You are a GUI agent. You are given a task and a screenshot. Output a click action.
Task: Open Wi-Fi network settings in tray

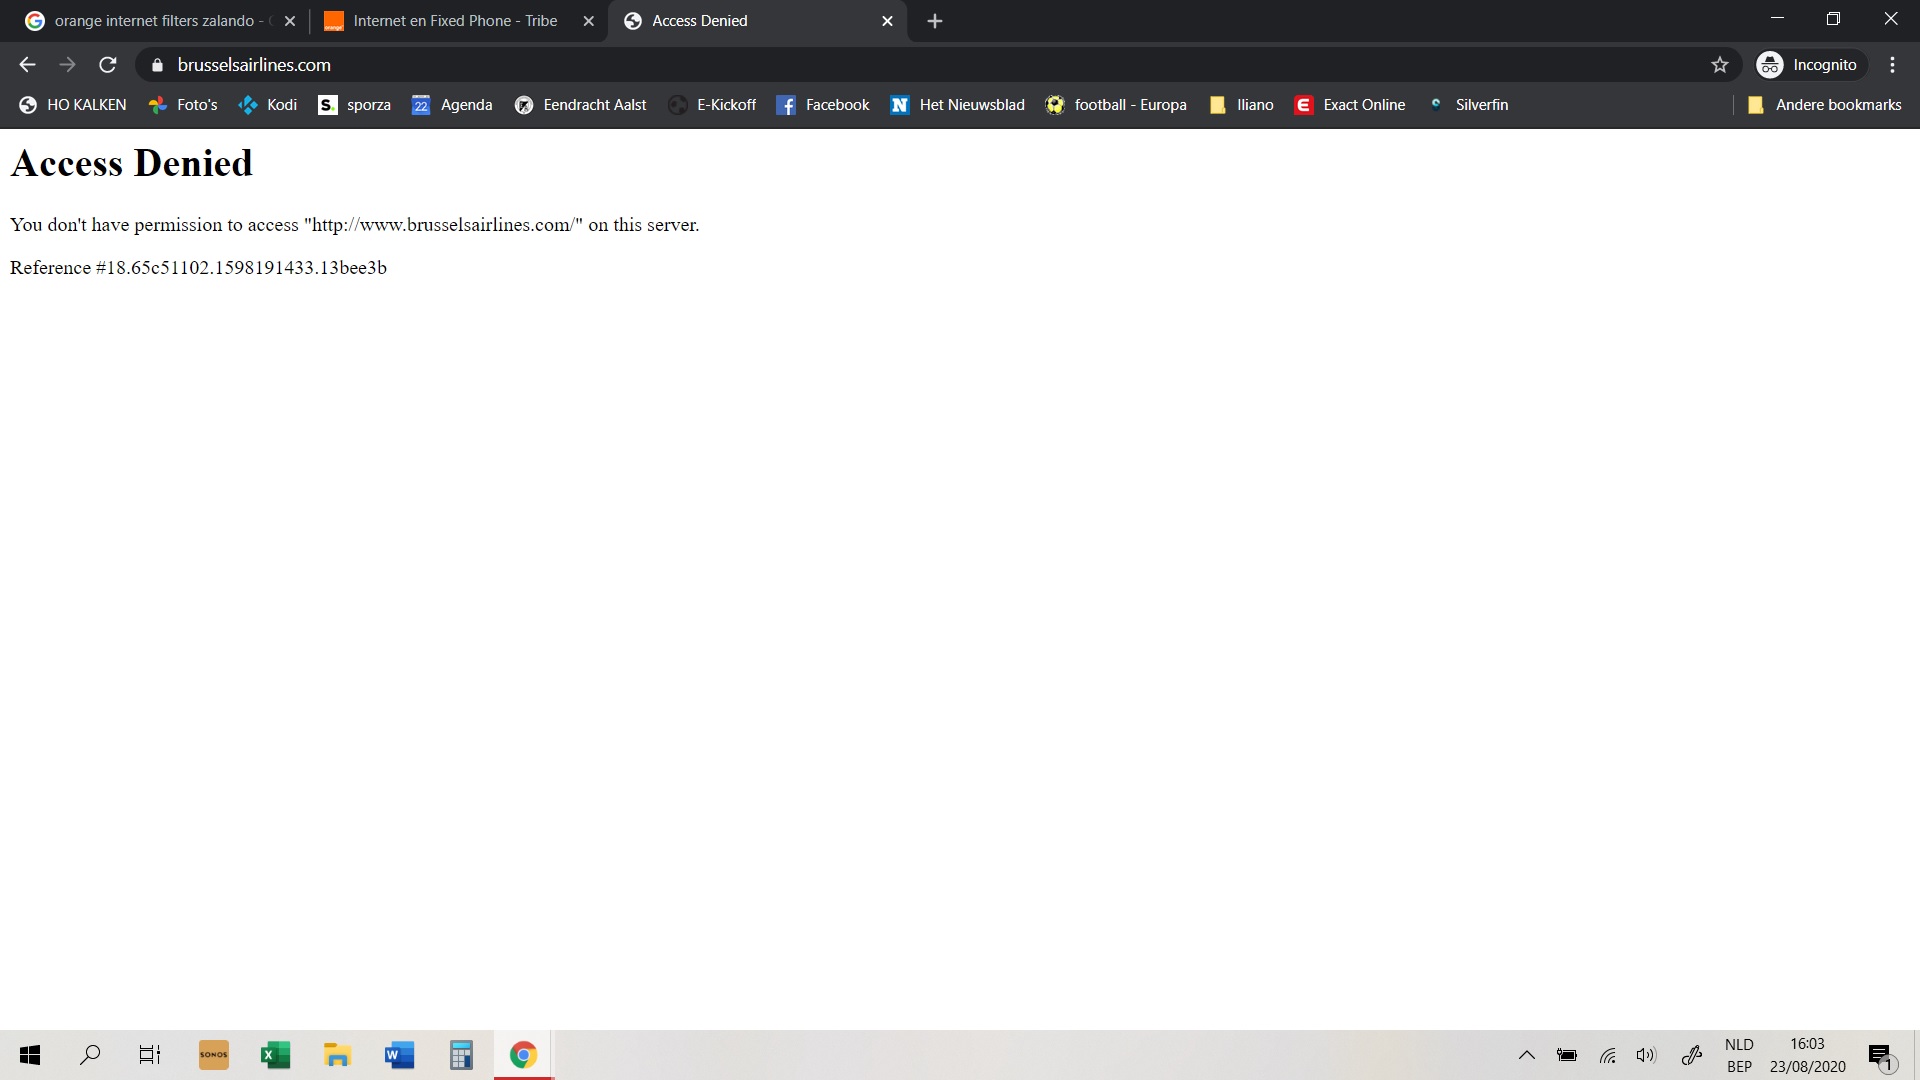1607,1055
